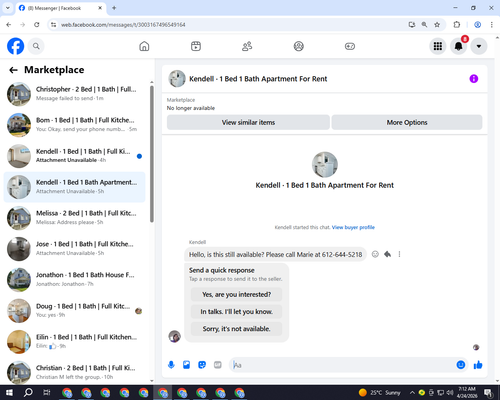Screen dimensions: 500x400
Task: Open the Gaming controller icon
Action: [350, 46]
